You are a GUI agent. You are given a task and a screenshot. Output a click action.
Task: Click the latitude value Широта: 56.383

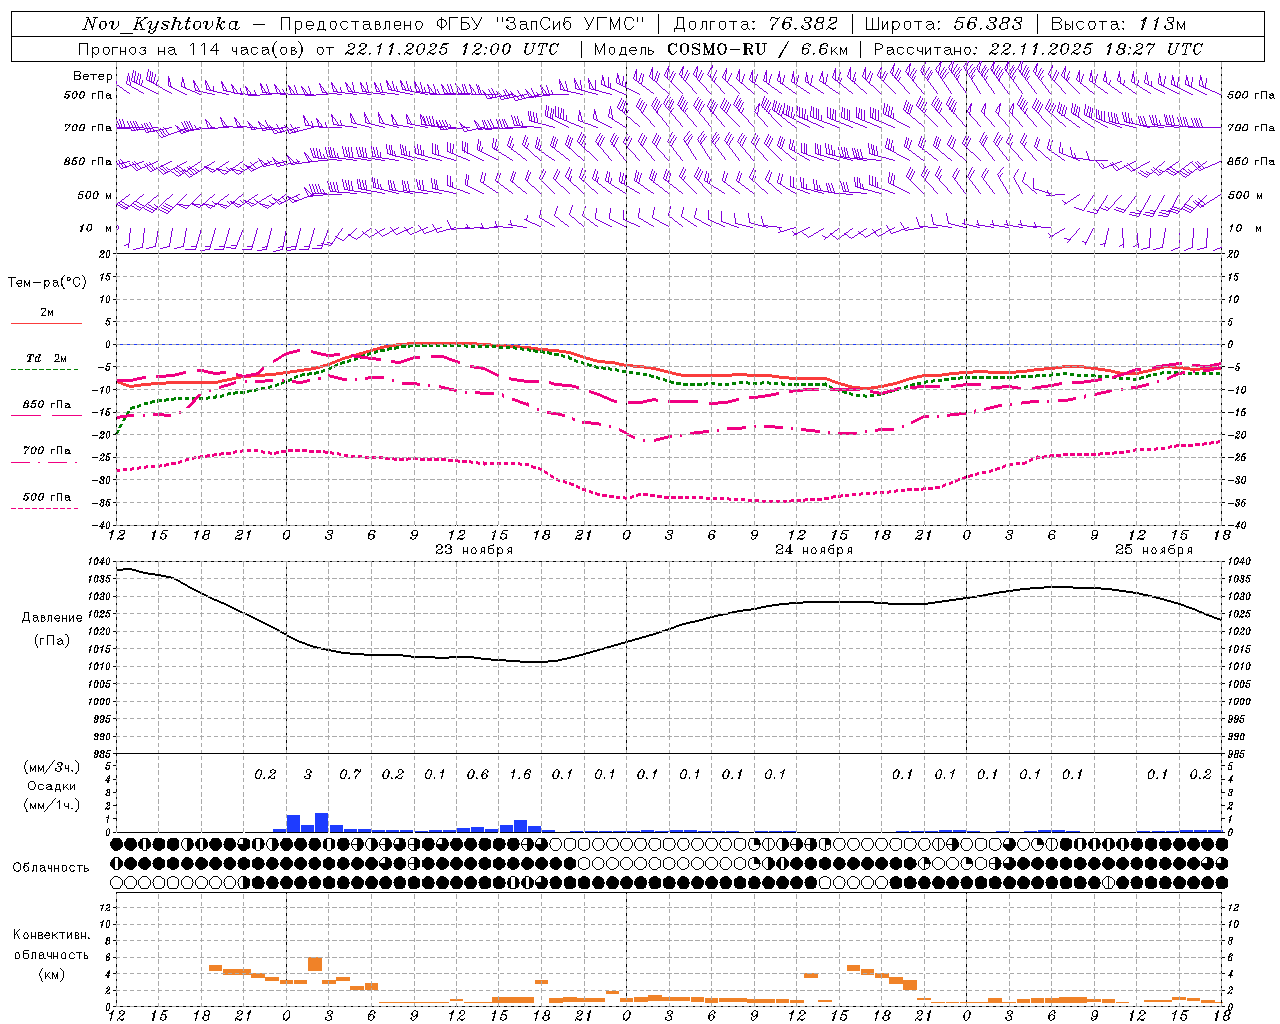pos(944,24)
